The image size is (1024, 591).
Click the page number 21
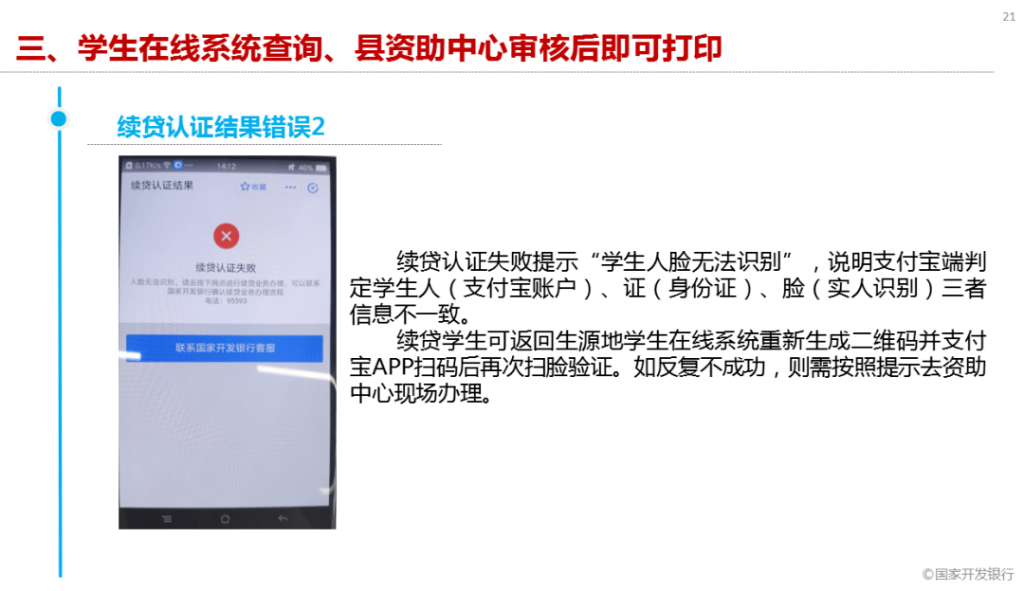pos(1008,17)
